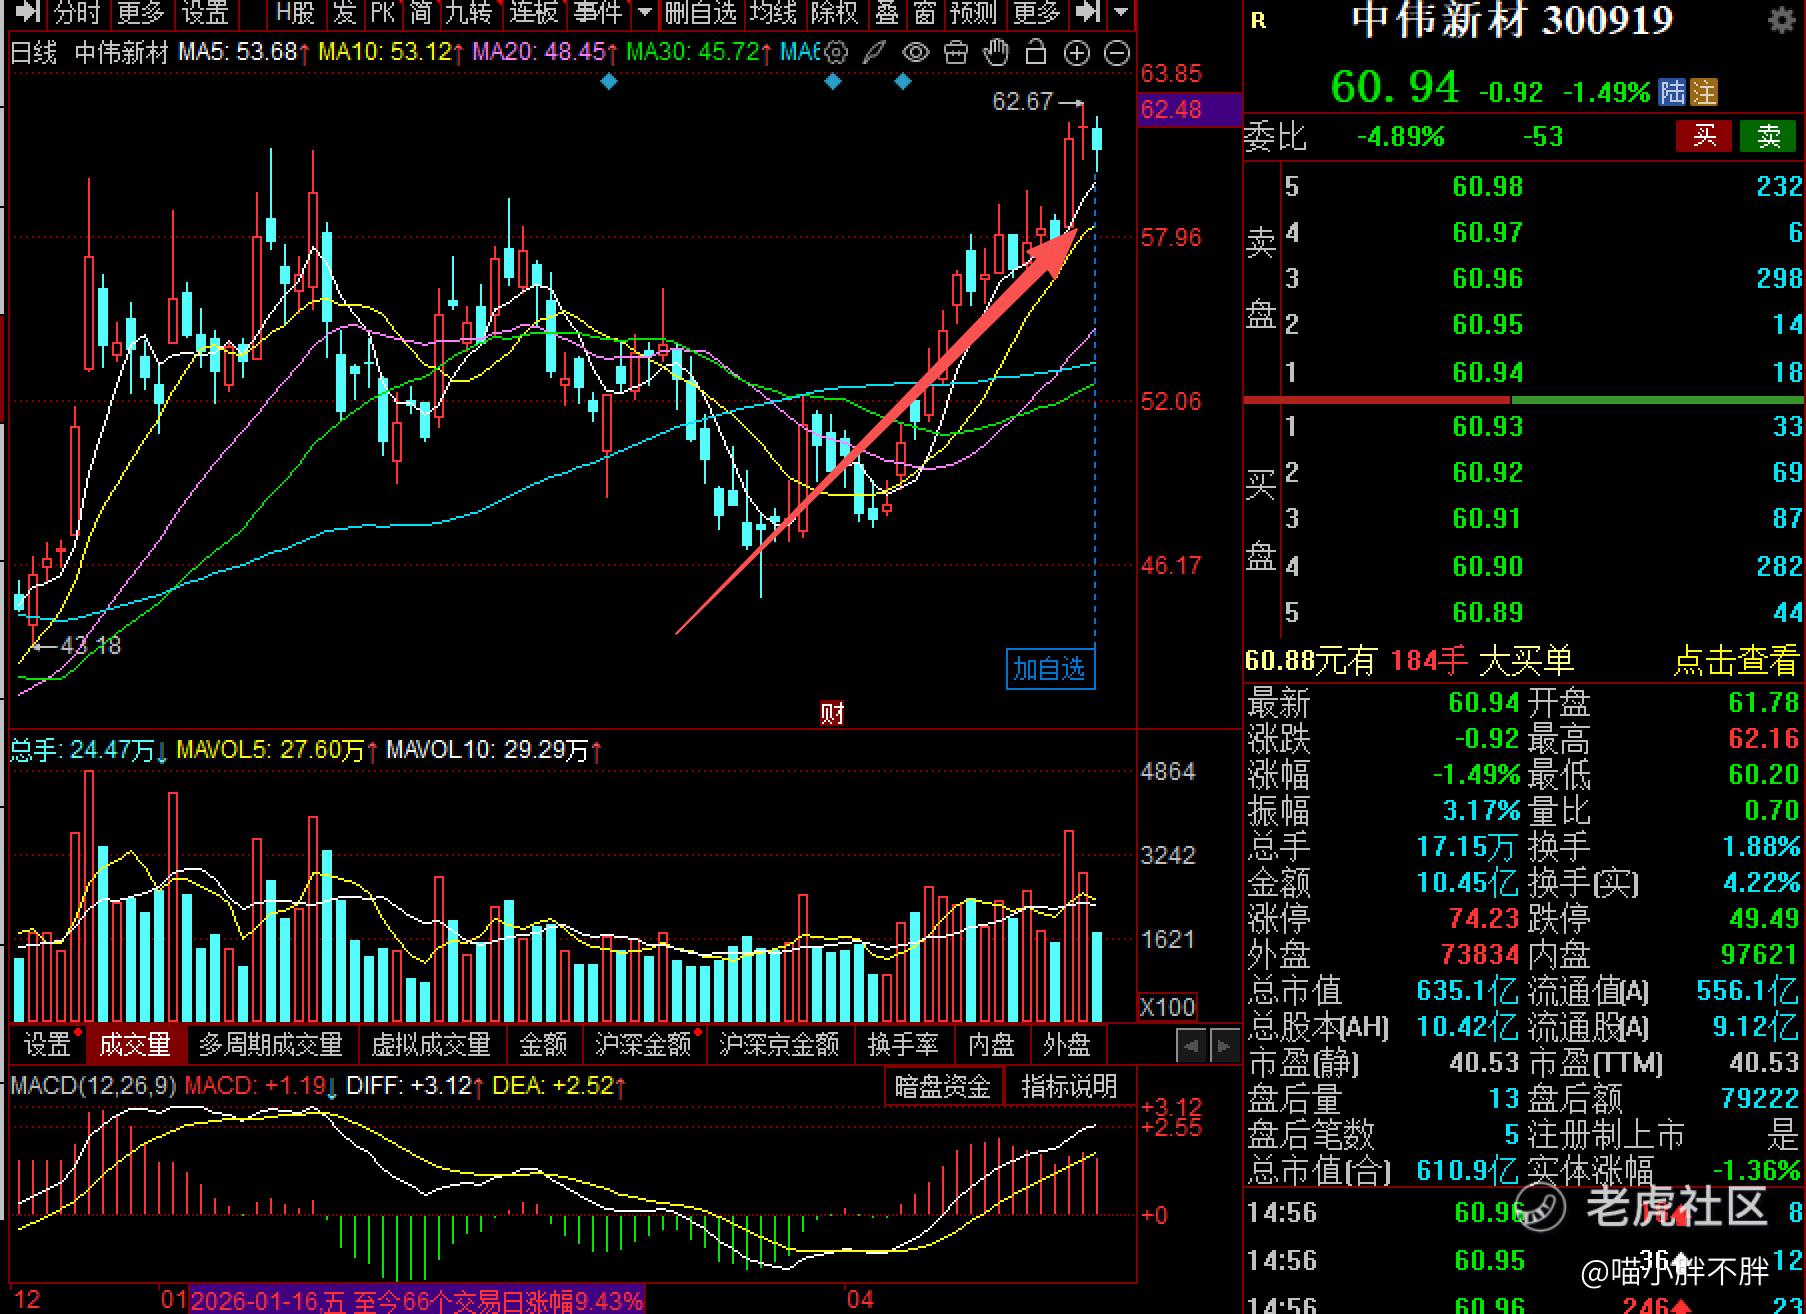Click the green 卖 sell button

click(1768, 136)
